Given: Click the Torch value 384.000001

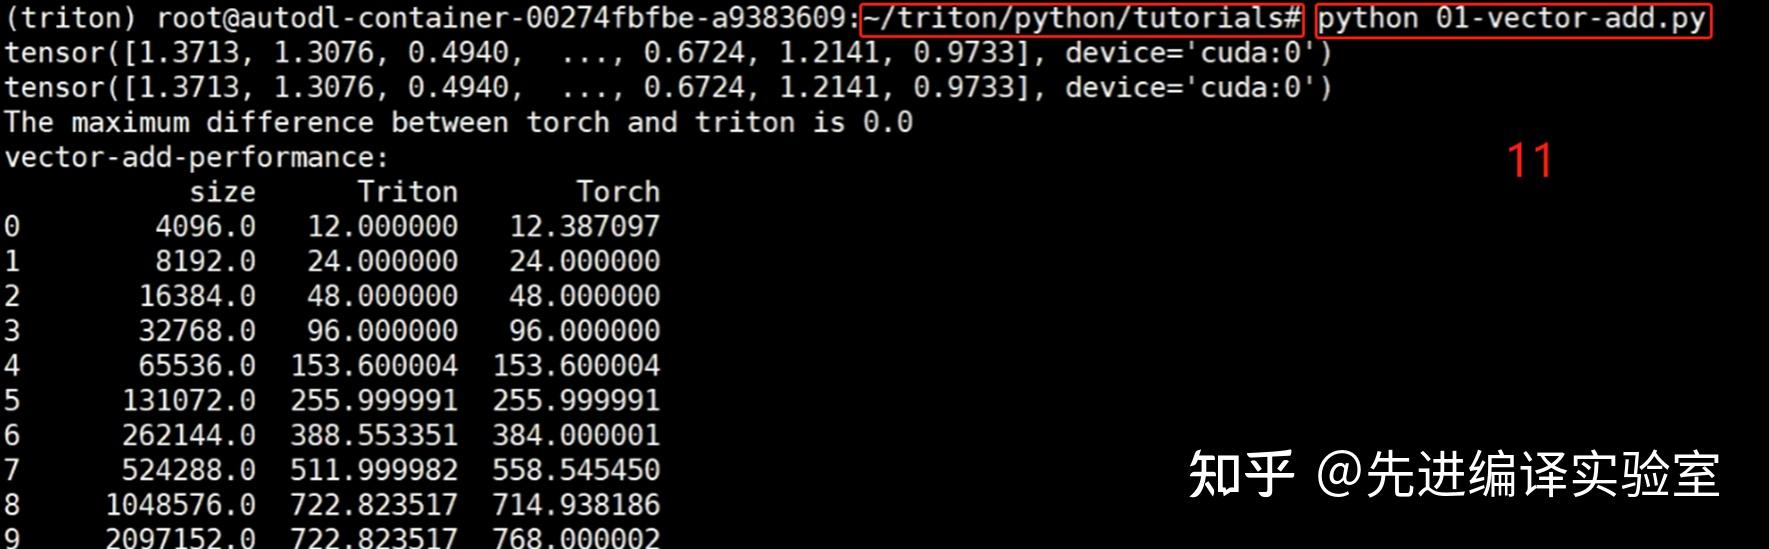Looking at the screenshot, I should pos(576,435).
